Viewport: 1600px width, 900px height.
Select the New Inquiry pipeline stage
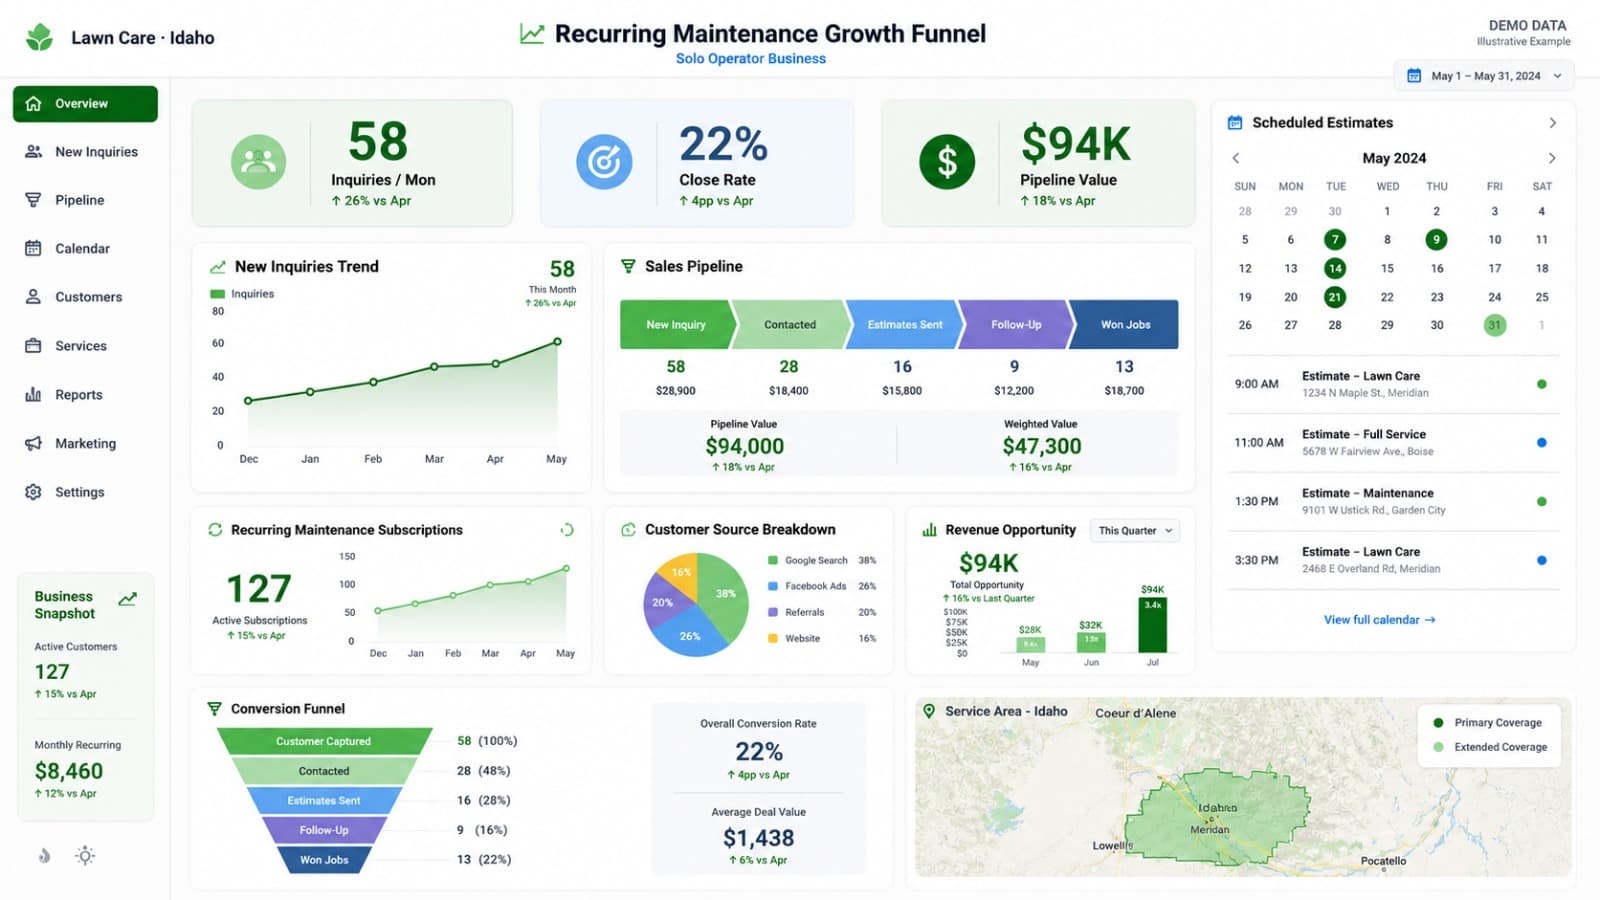point(677,325)
